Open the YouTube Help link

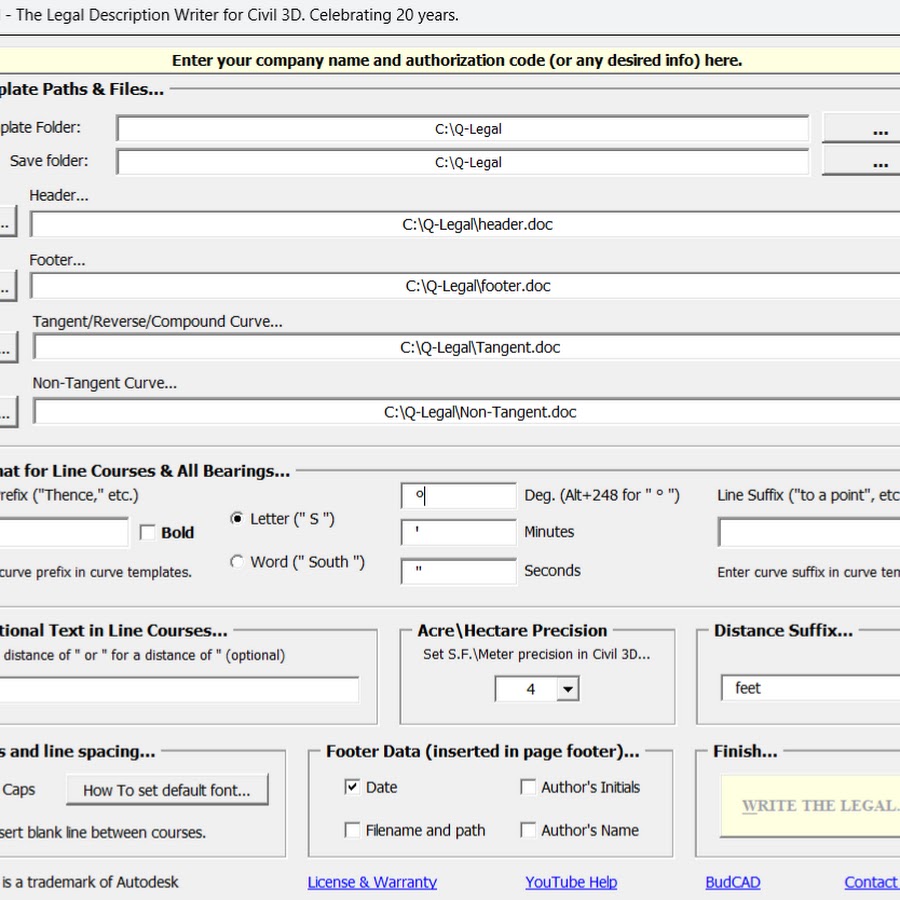571,882
